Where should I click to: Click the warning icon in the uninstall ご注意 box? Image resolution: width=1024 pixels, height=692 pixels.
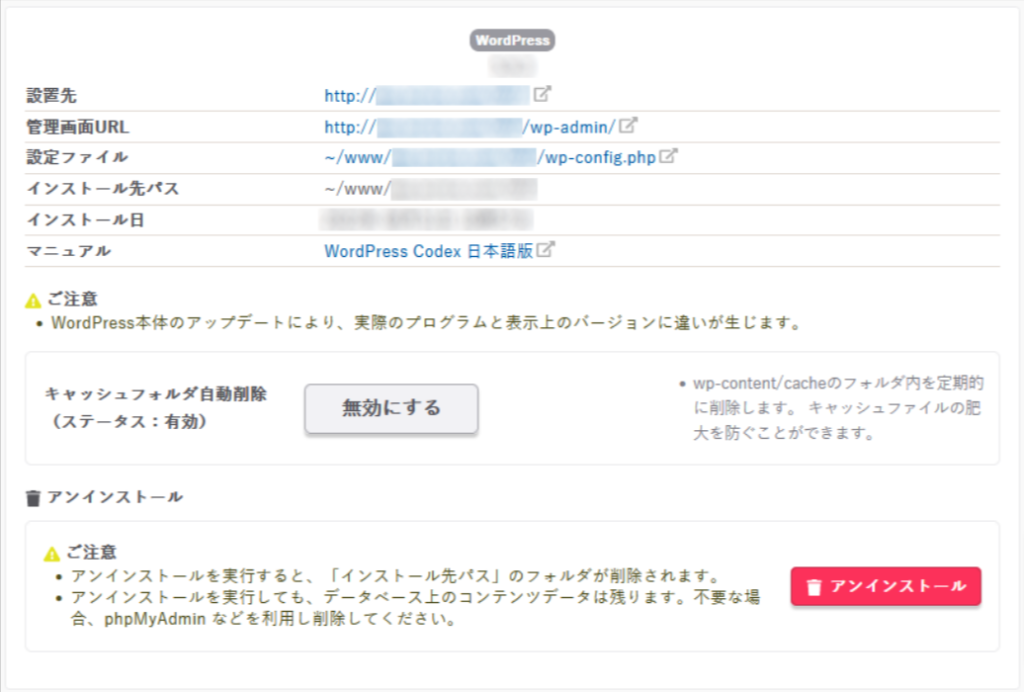52,554
